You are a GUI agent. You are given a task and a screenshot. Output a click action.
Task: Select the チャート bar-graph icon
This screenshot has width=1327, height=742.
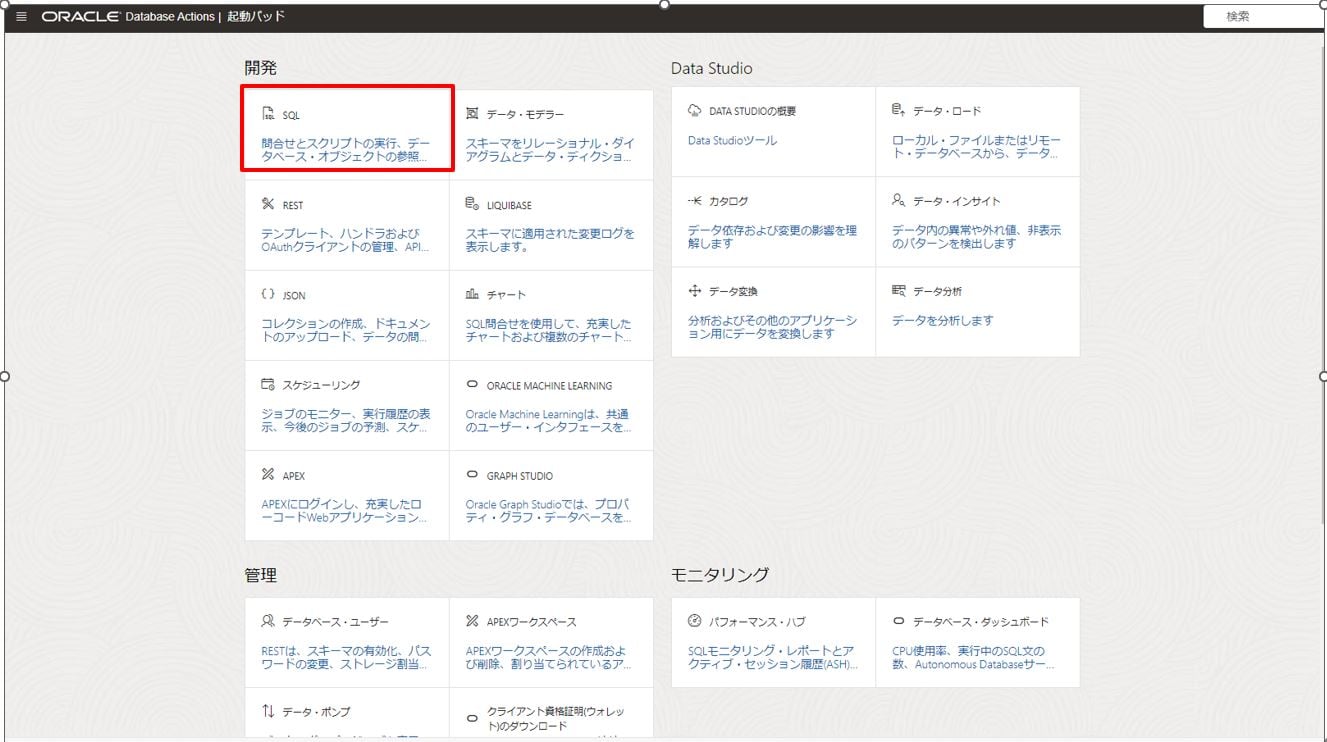tap(470, 295)
